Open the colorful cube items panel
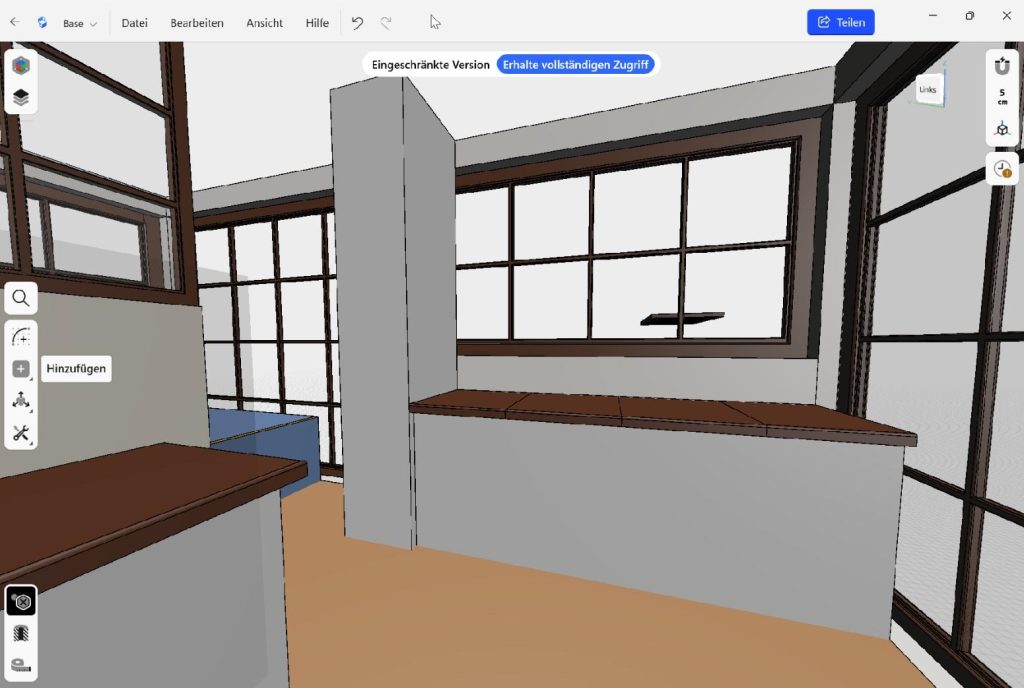 [21, 65]
